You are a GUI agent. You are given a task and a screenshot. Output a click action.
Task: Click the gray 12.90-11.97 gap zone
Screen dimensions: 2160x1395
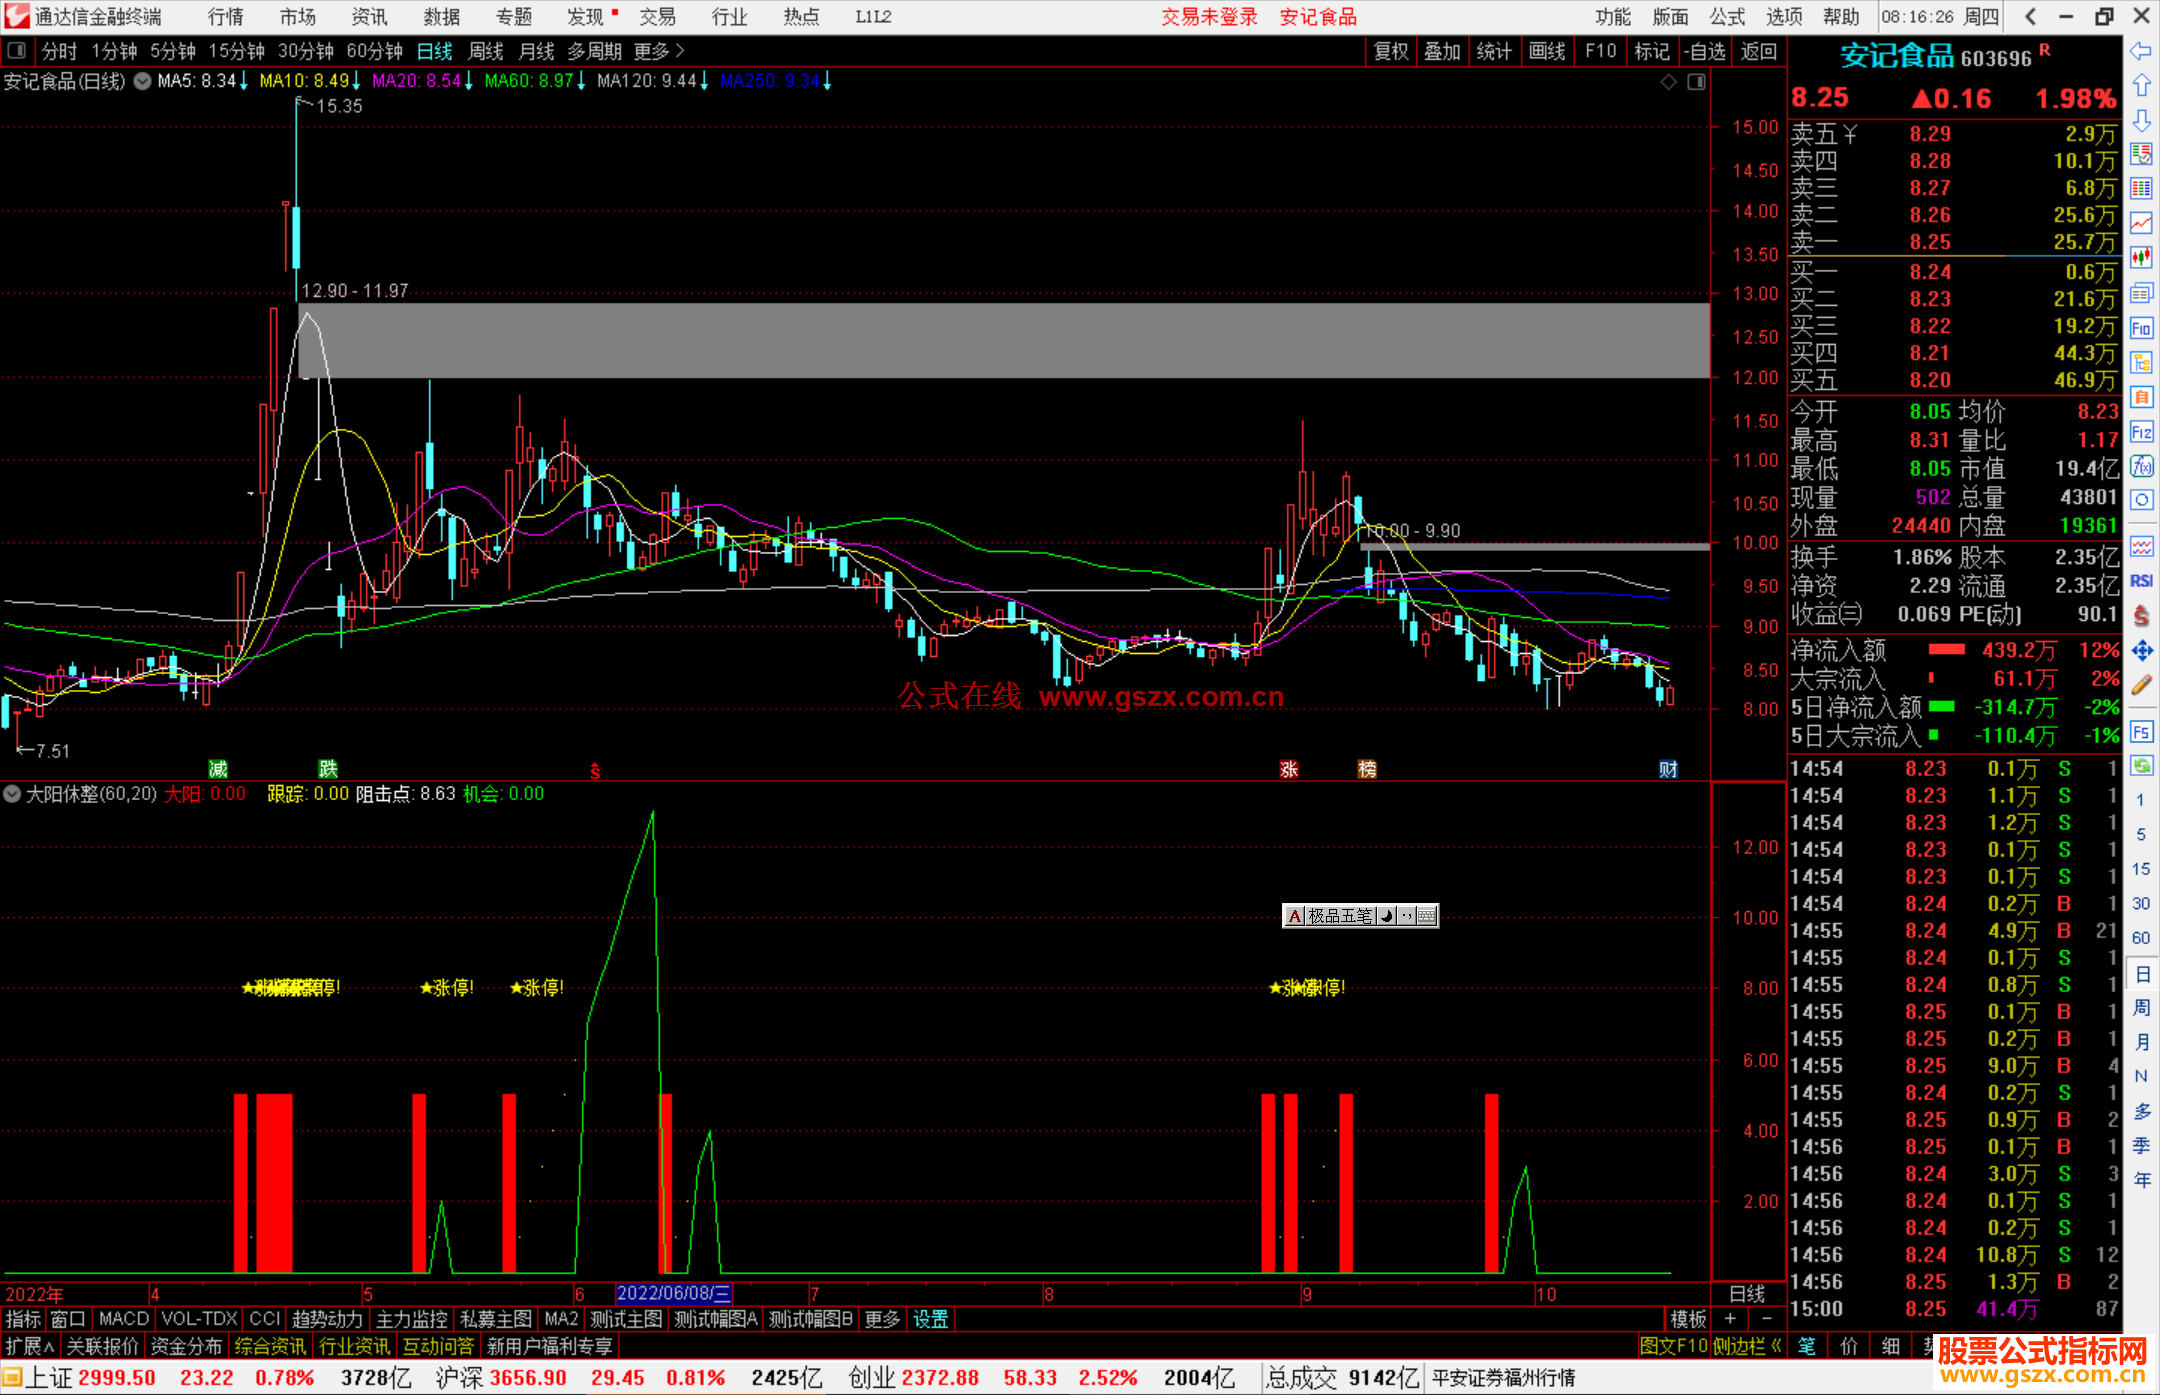[x=1000, y=340]
